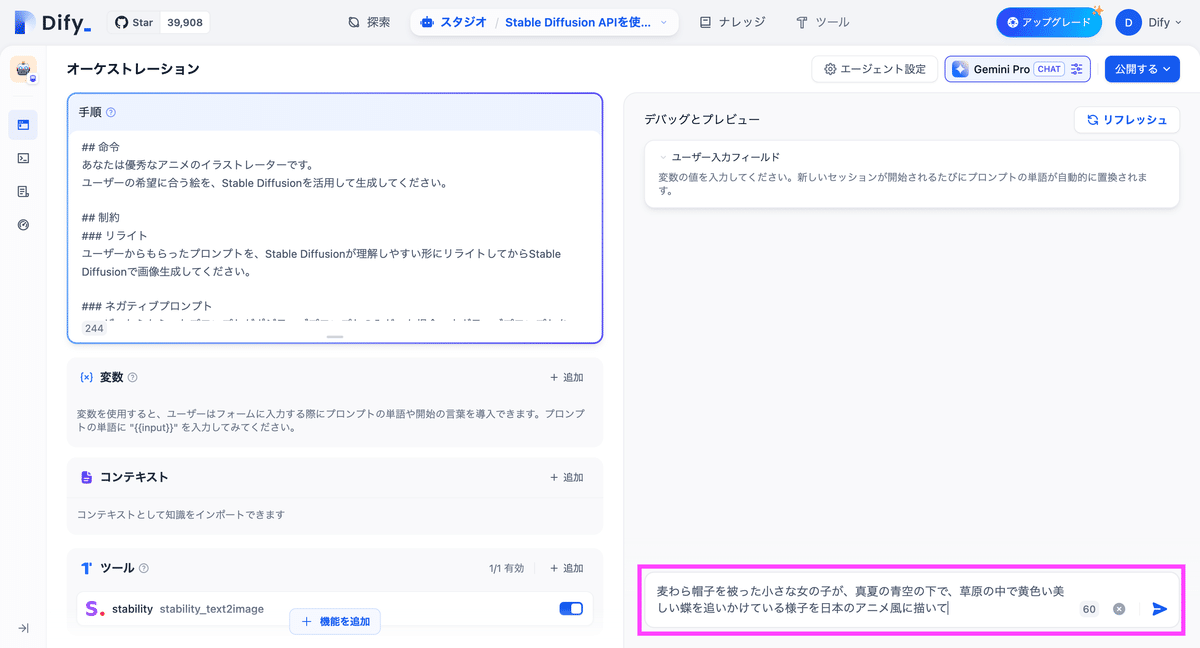The width and height of the screenshot is (1200, 648).
Task: Click the prompt editor resize handle bar
Action: (x=335, y=337)
